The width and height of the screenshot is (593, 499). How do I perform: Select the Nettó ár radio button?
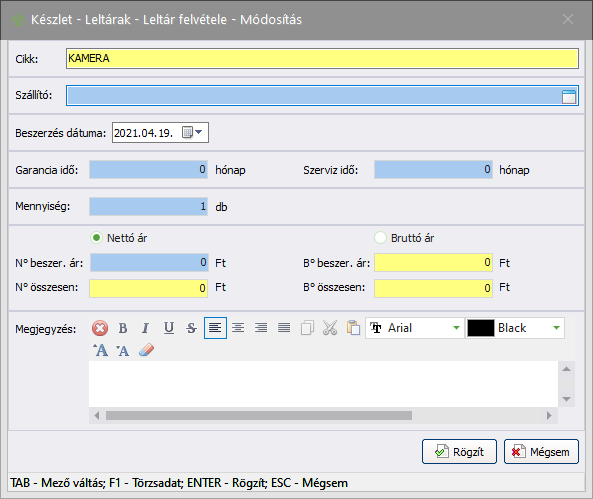coord(96,238)
